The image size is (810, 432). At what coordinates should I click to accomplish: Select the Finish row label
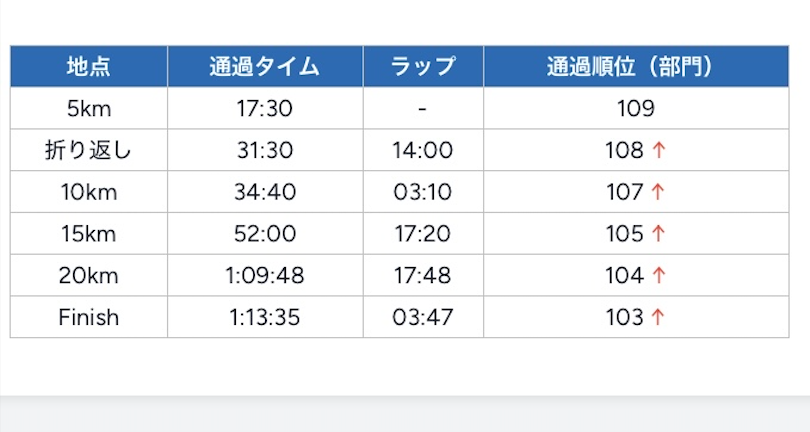click(x=89, y=318)
